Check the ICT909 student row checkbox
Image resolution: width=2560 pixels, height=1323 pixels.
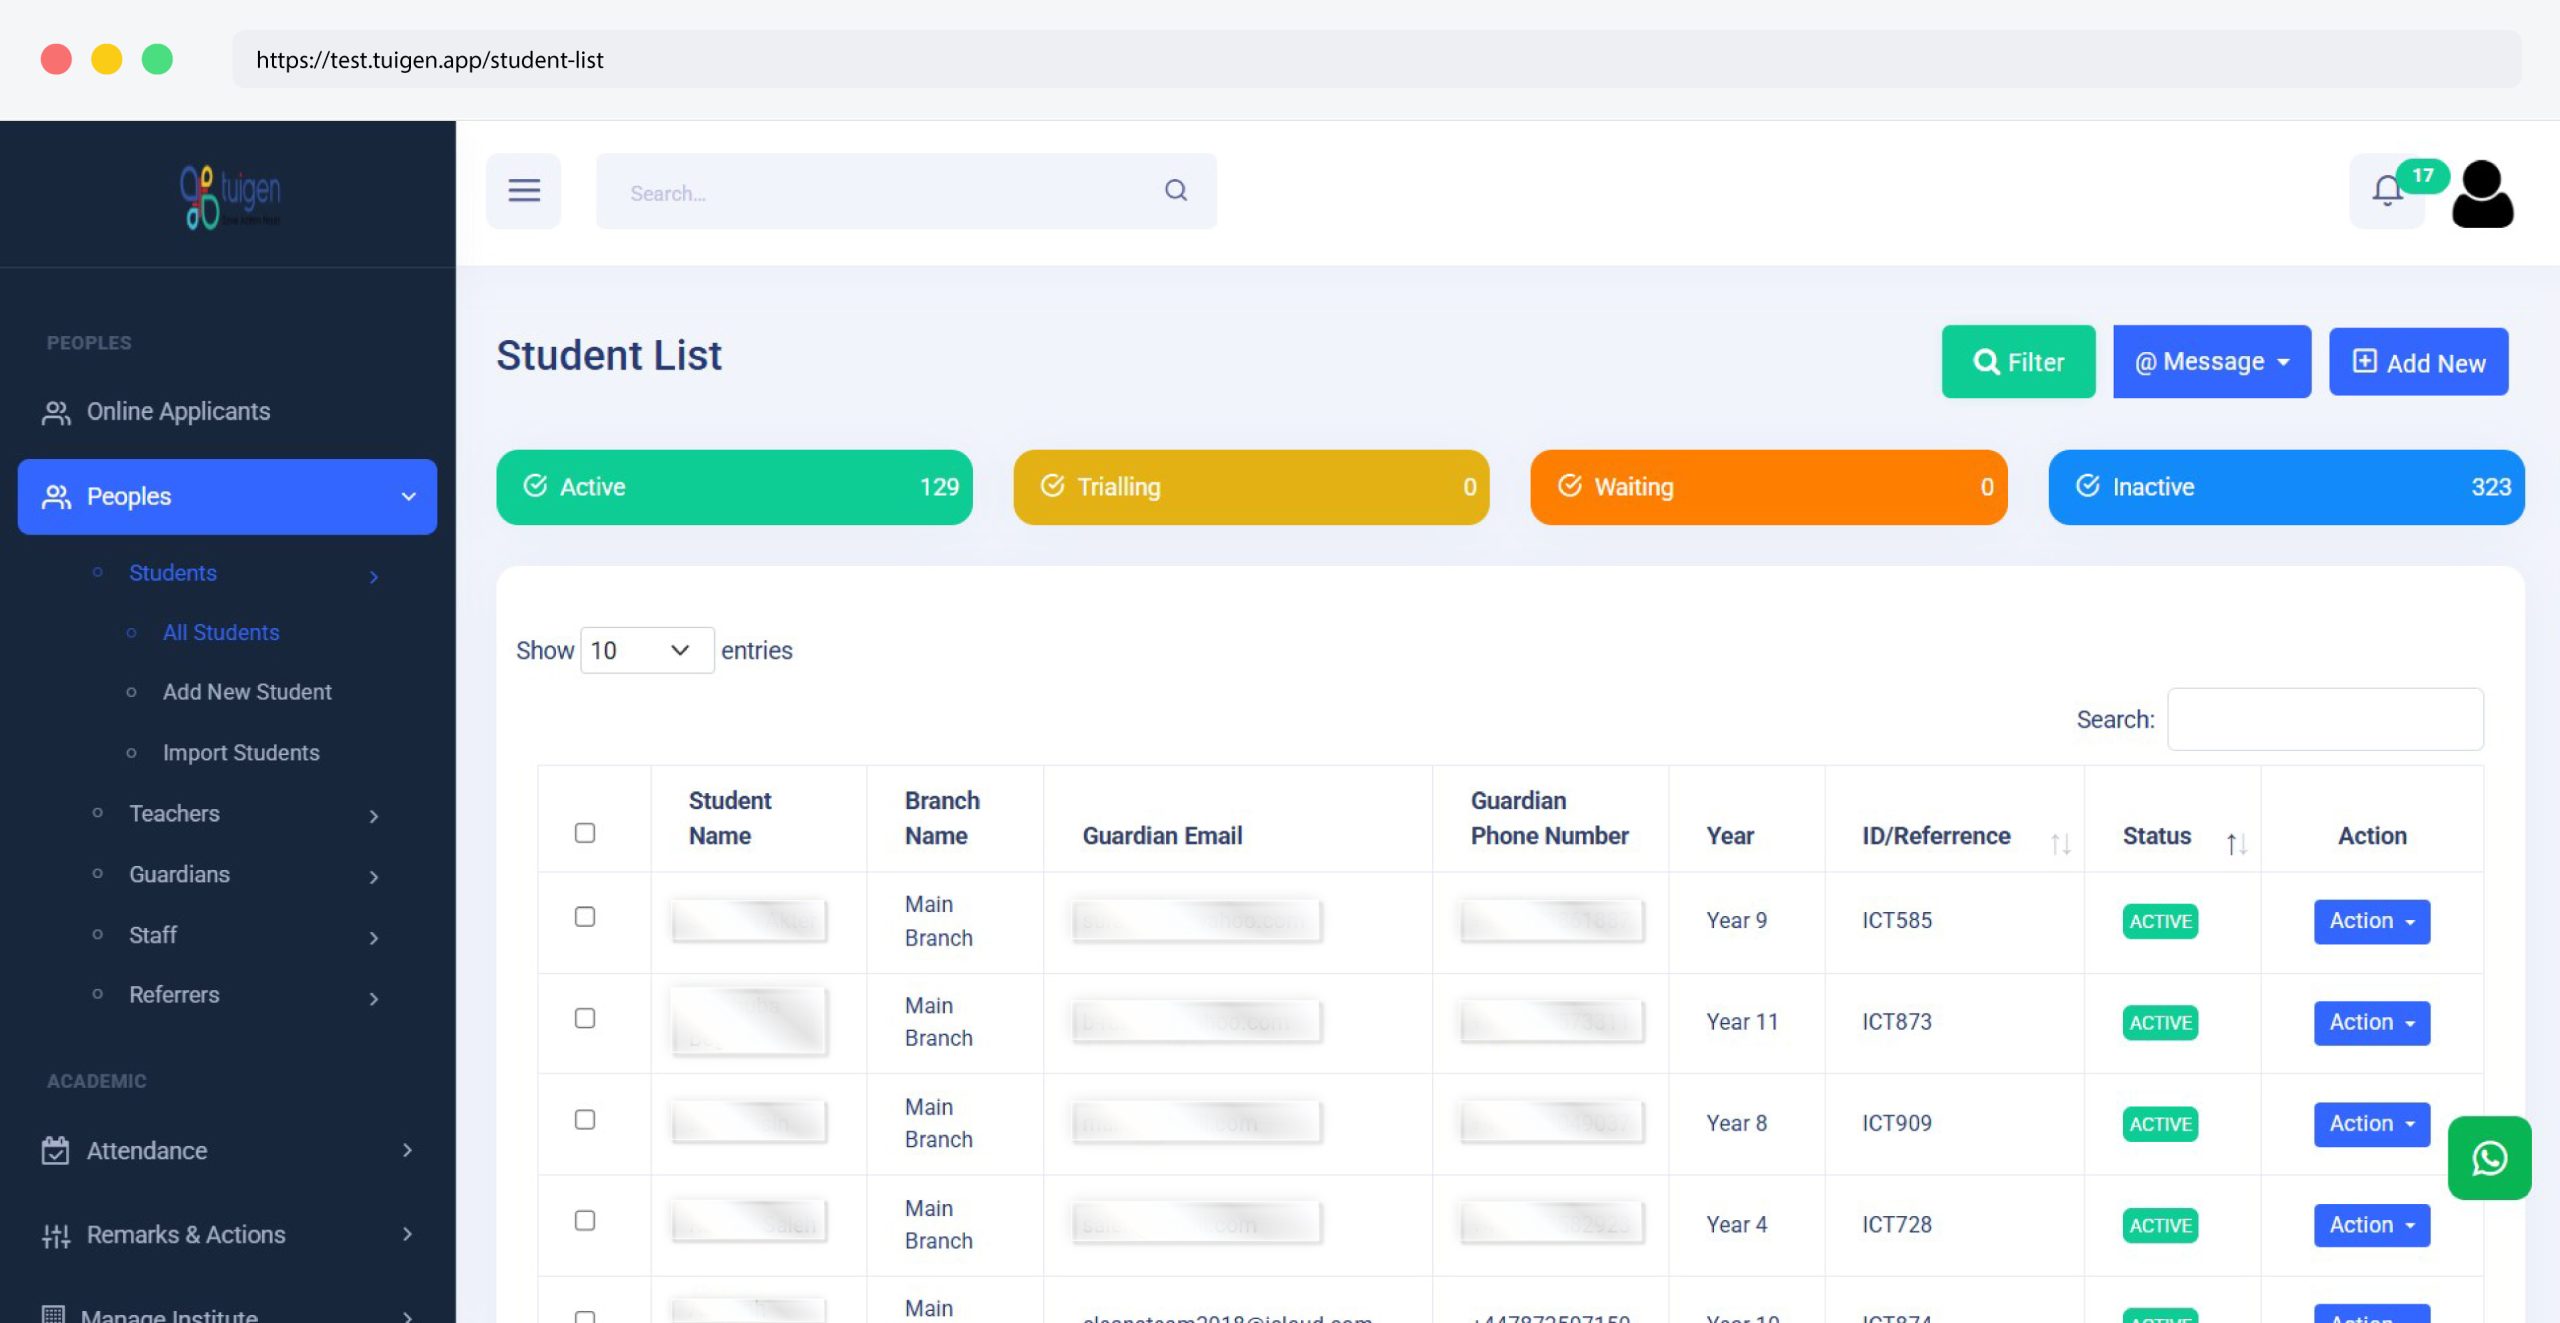585,1120
